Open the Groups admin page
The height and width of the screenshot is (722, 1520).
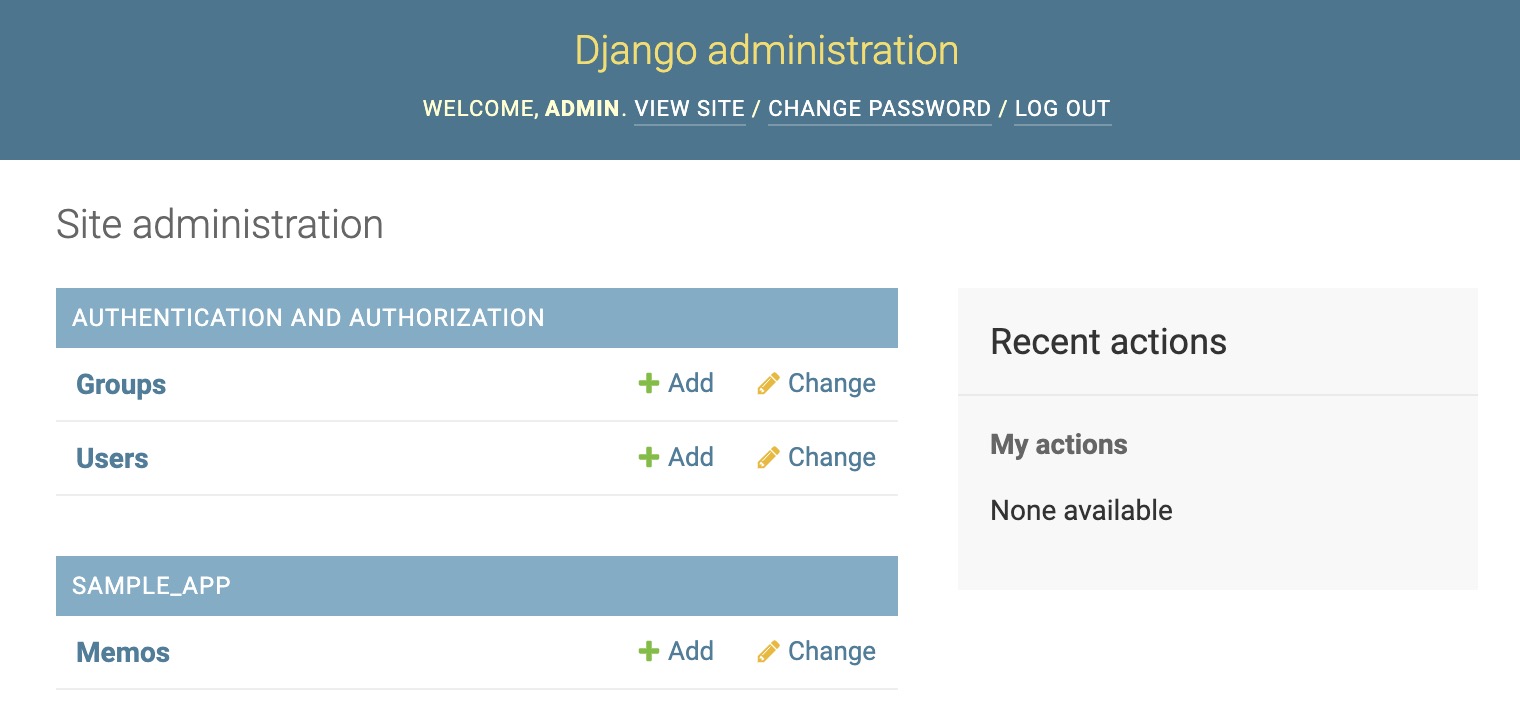(120, 384)
